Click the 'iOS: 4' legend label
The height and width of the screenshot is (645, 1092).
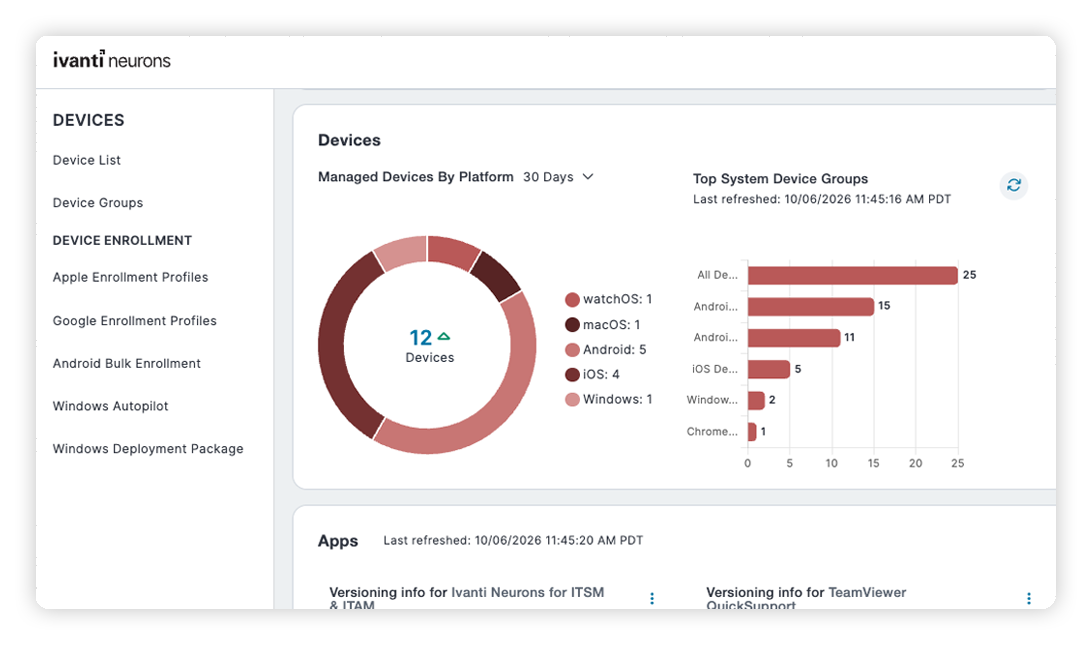pos(601,375)
